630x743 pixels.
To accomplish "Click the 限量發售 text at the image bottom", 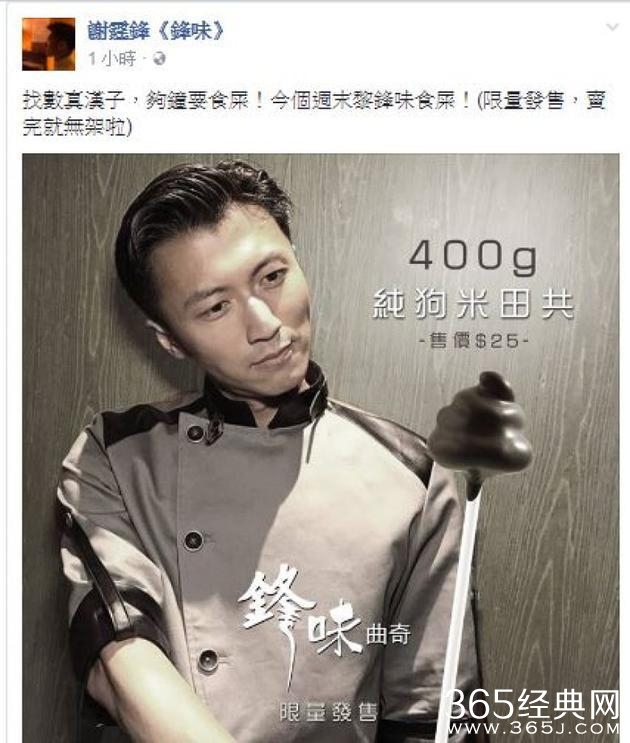I will (x=328, y=711).
